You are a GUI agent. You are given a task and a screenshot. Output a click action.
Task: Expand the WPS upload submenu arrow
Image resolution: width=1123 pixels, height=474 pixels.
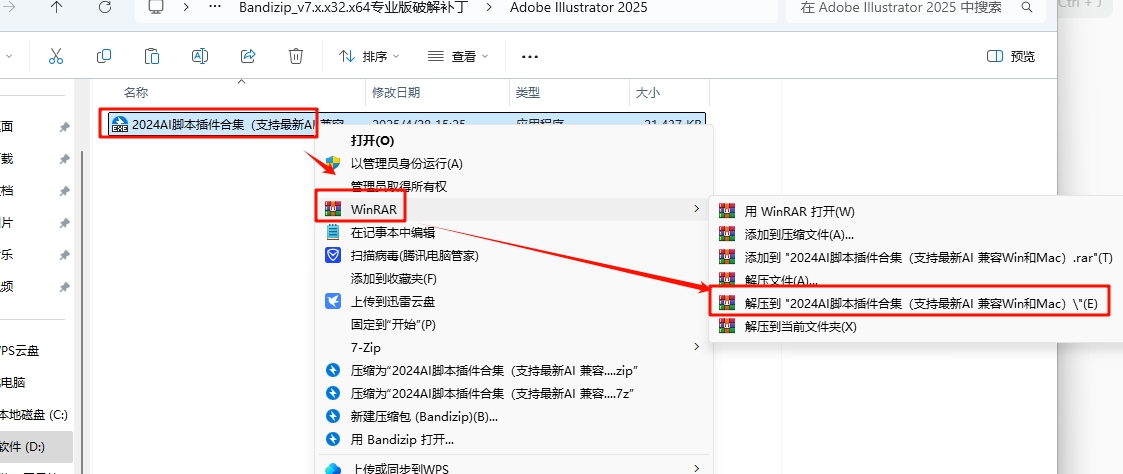tap(695, 468)
